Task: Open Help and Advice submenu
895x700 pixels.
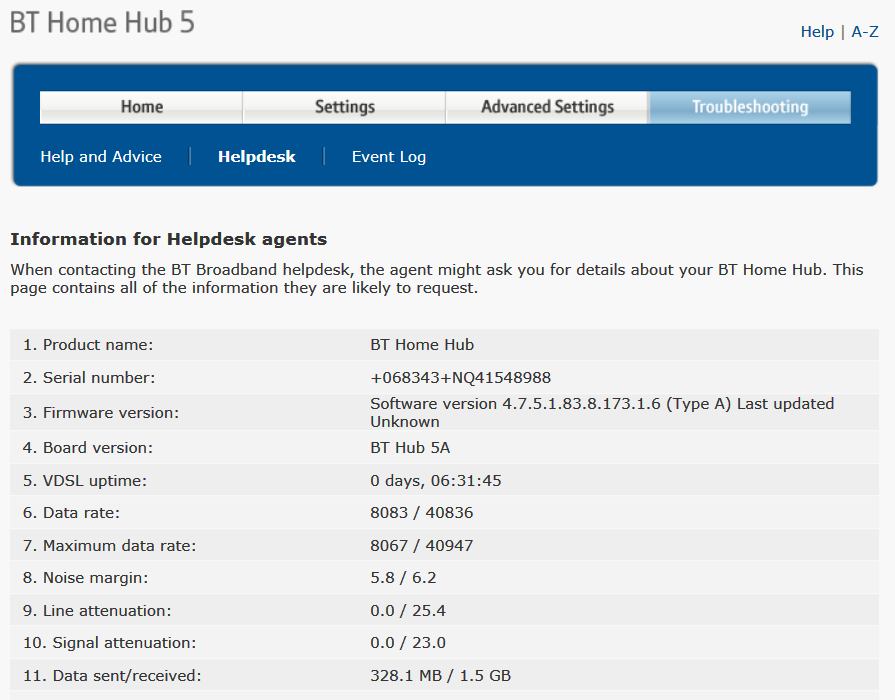Action: tap(101, 156)
